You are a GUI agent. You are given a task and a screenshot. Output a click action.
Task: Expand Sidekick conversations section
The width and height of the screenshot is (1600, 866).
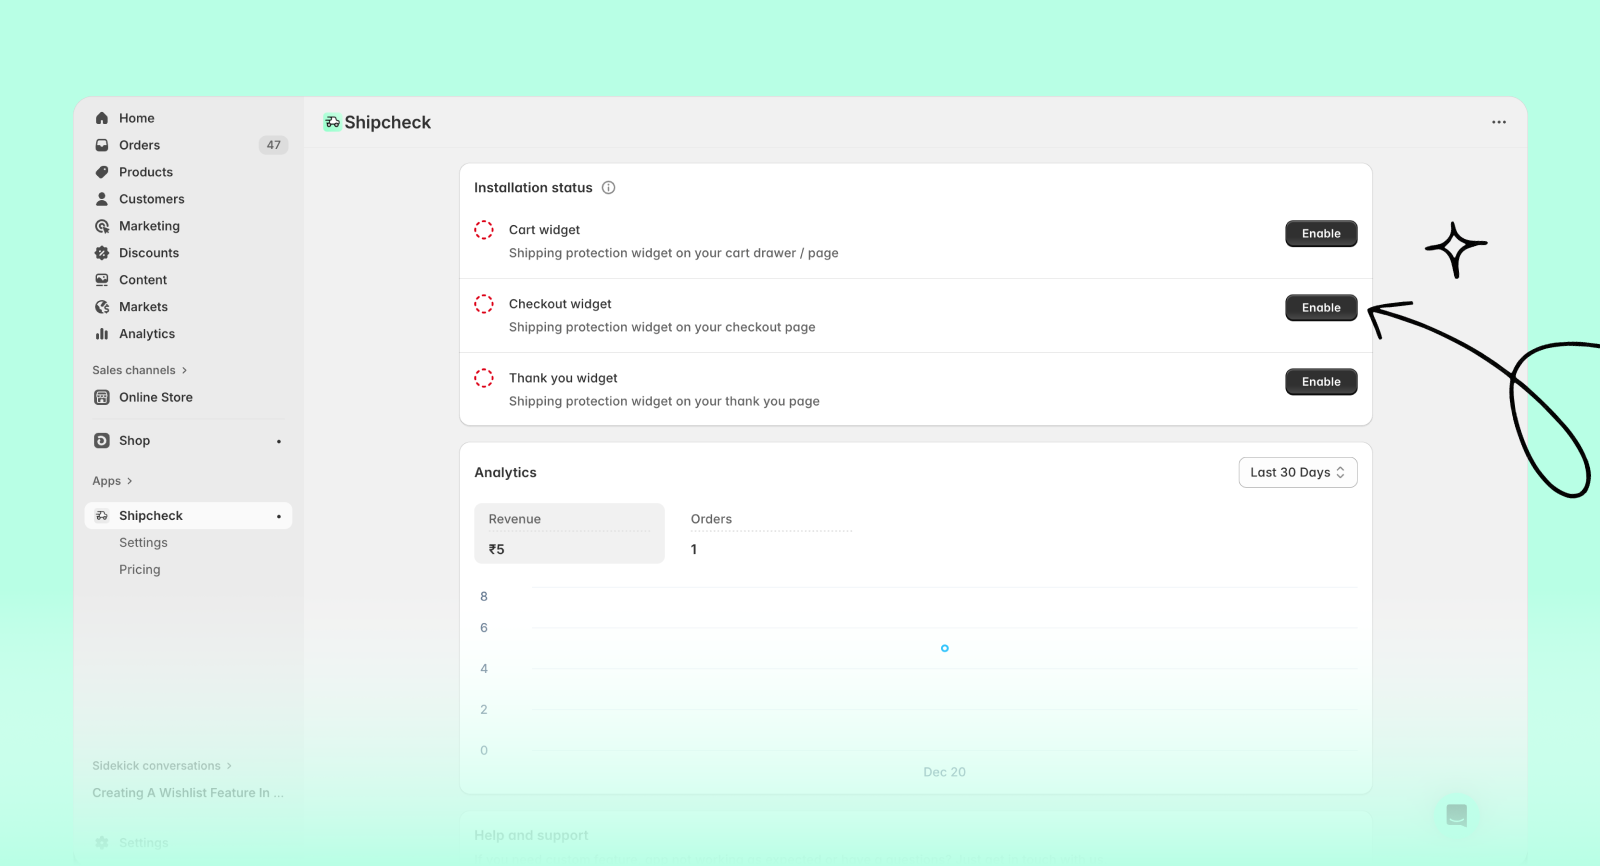(x=162, y=766)
